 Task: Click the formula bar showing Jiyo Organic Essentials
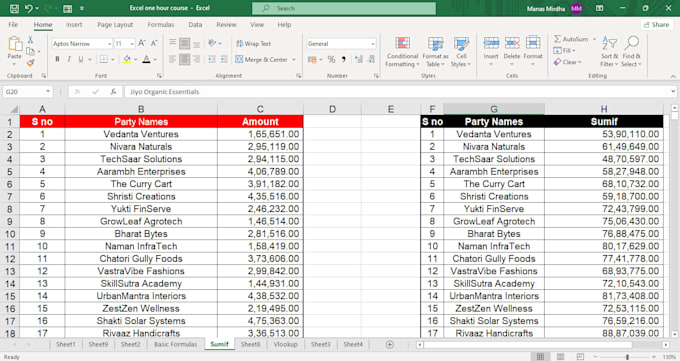coord(397,92)
